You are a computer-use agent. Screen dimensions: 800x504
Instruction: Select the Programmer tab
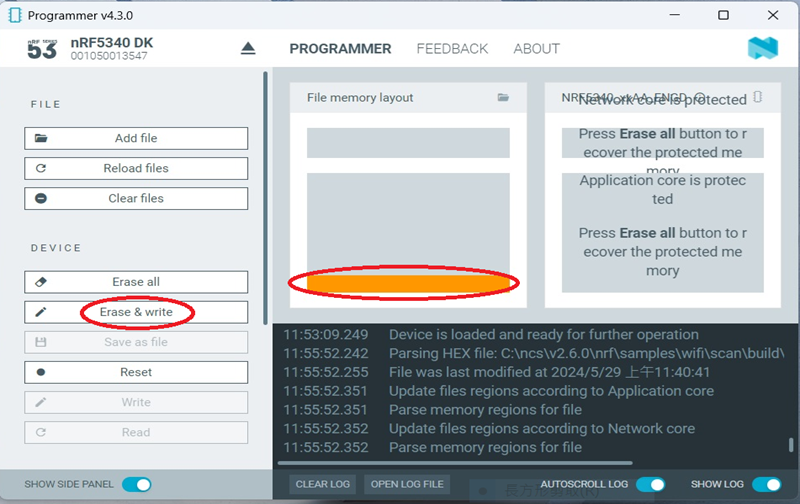[x=340, y=49]
